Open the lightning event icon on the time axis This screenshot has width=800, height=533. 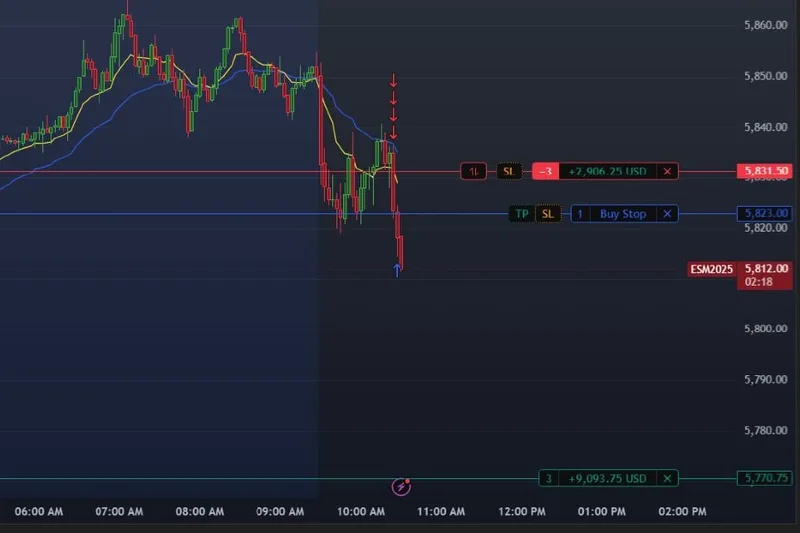(x=401, y=487)
